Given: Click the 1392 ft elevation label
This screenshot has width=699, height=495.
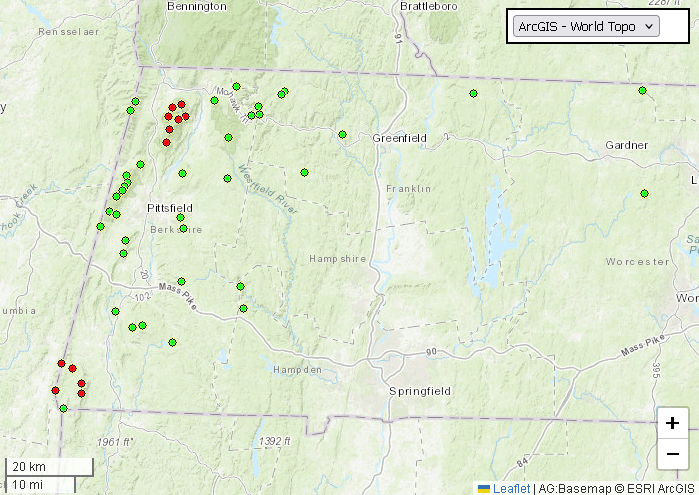Looking at the screenshot, I should pos(275,441).
